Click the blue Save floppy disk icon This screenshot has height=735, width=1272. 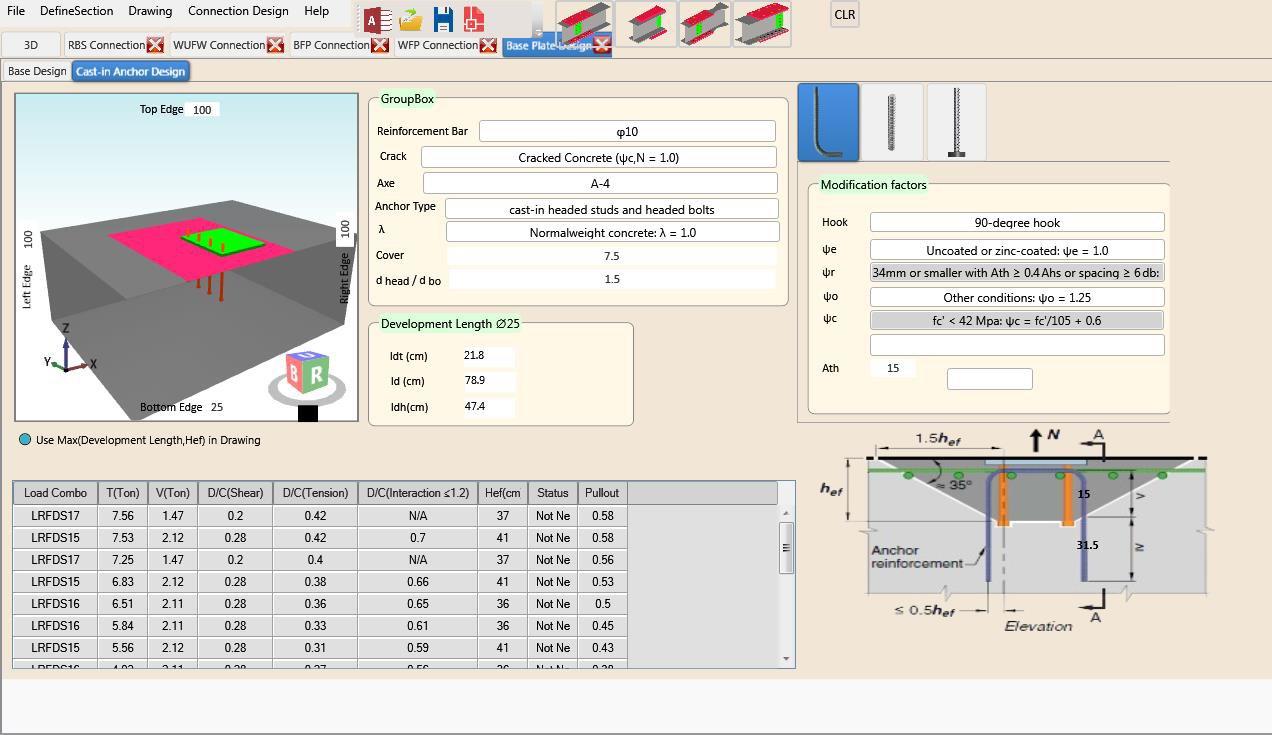coord(442,20)
